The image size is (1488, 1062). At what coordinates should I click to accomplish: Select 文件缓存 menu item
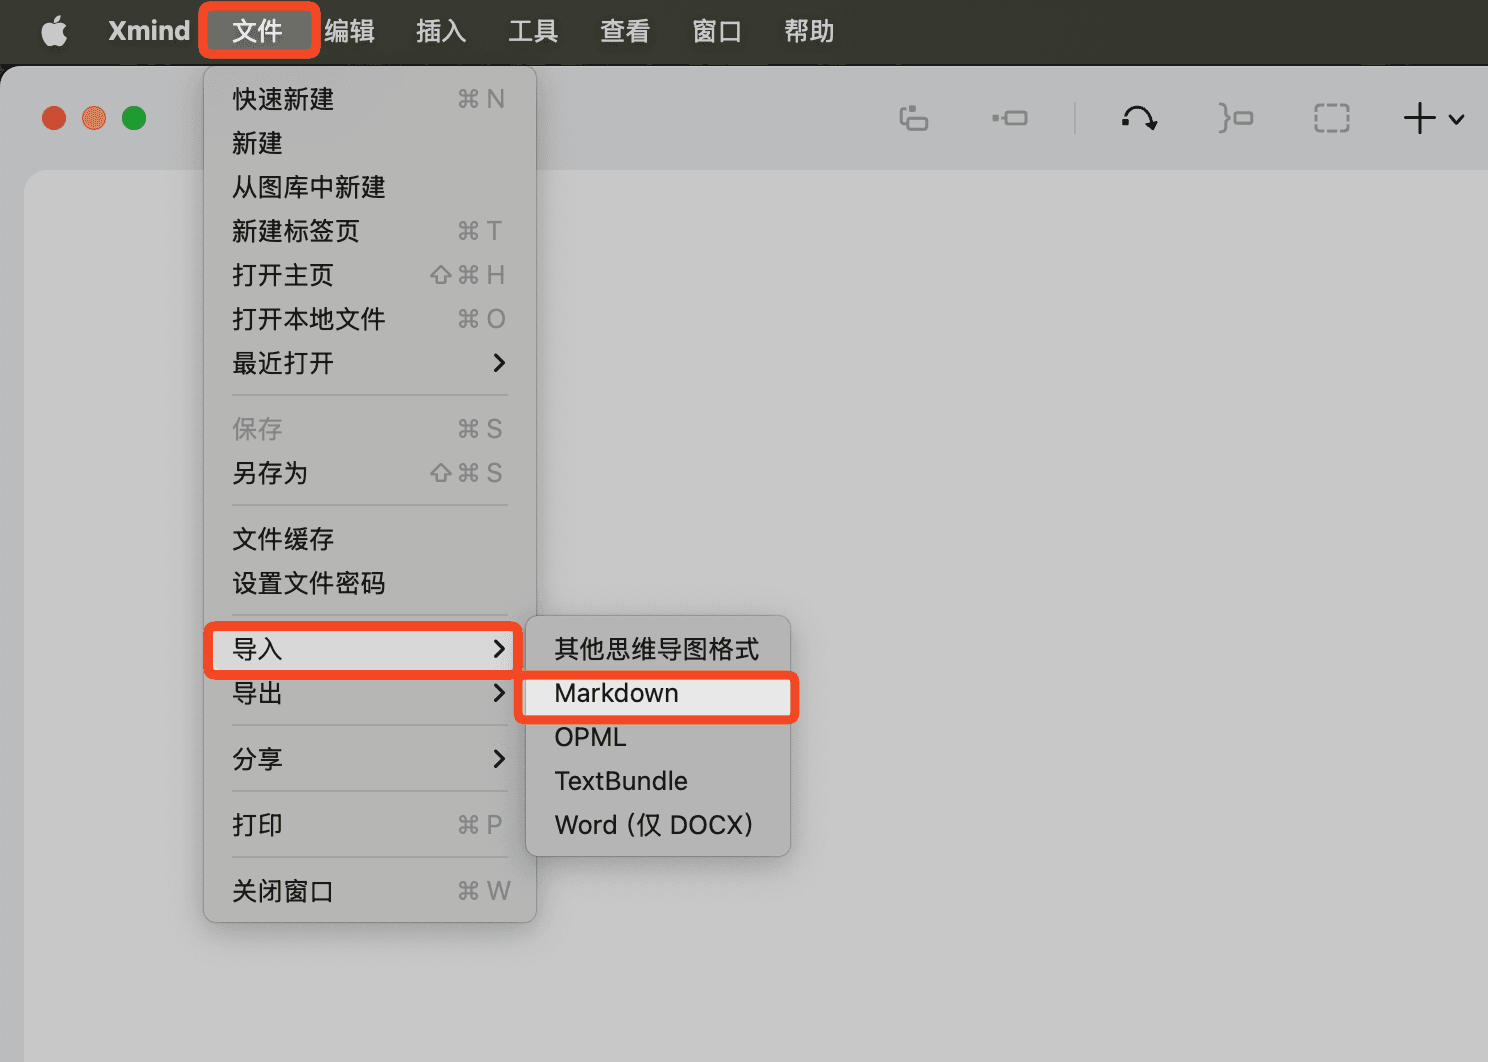point(370,539)
